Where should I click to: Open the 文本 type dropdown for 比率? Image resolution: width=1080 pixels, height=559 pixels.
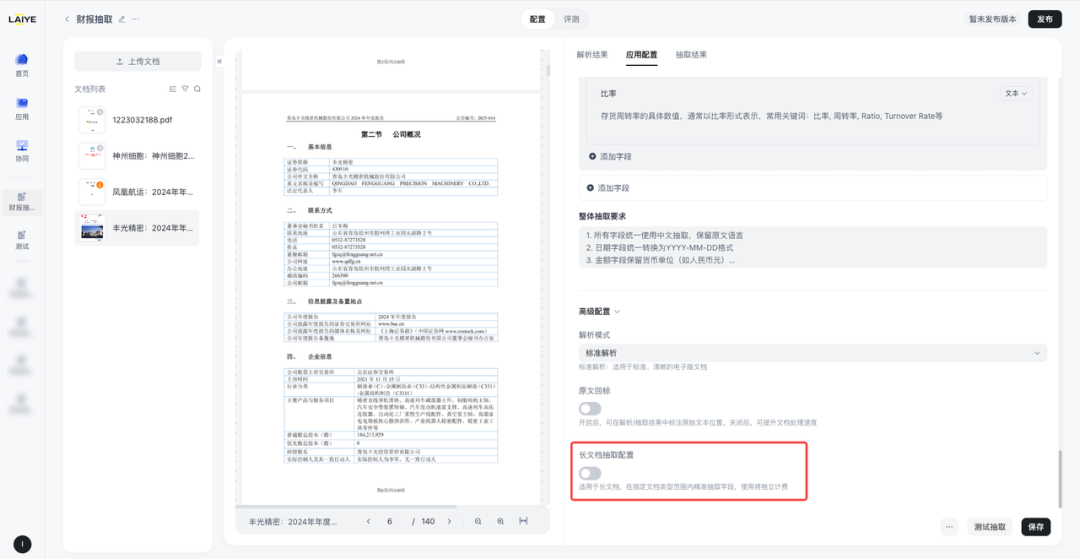1016,93
